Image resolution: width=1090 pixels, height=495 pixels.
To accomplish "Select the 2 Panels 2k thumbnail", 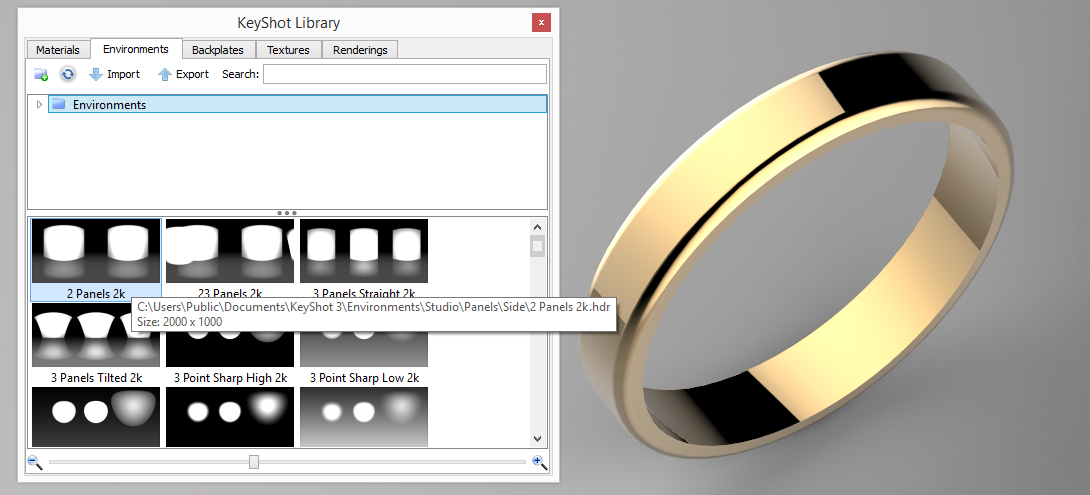I will pos(96,251).
